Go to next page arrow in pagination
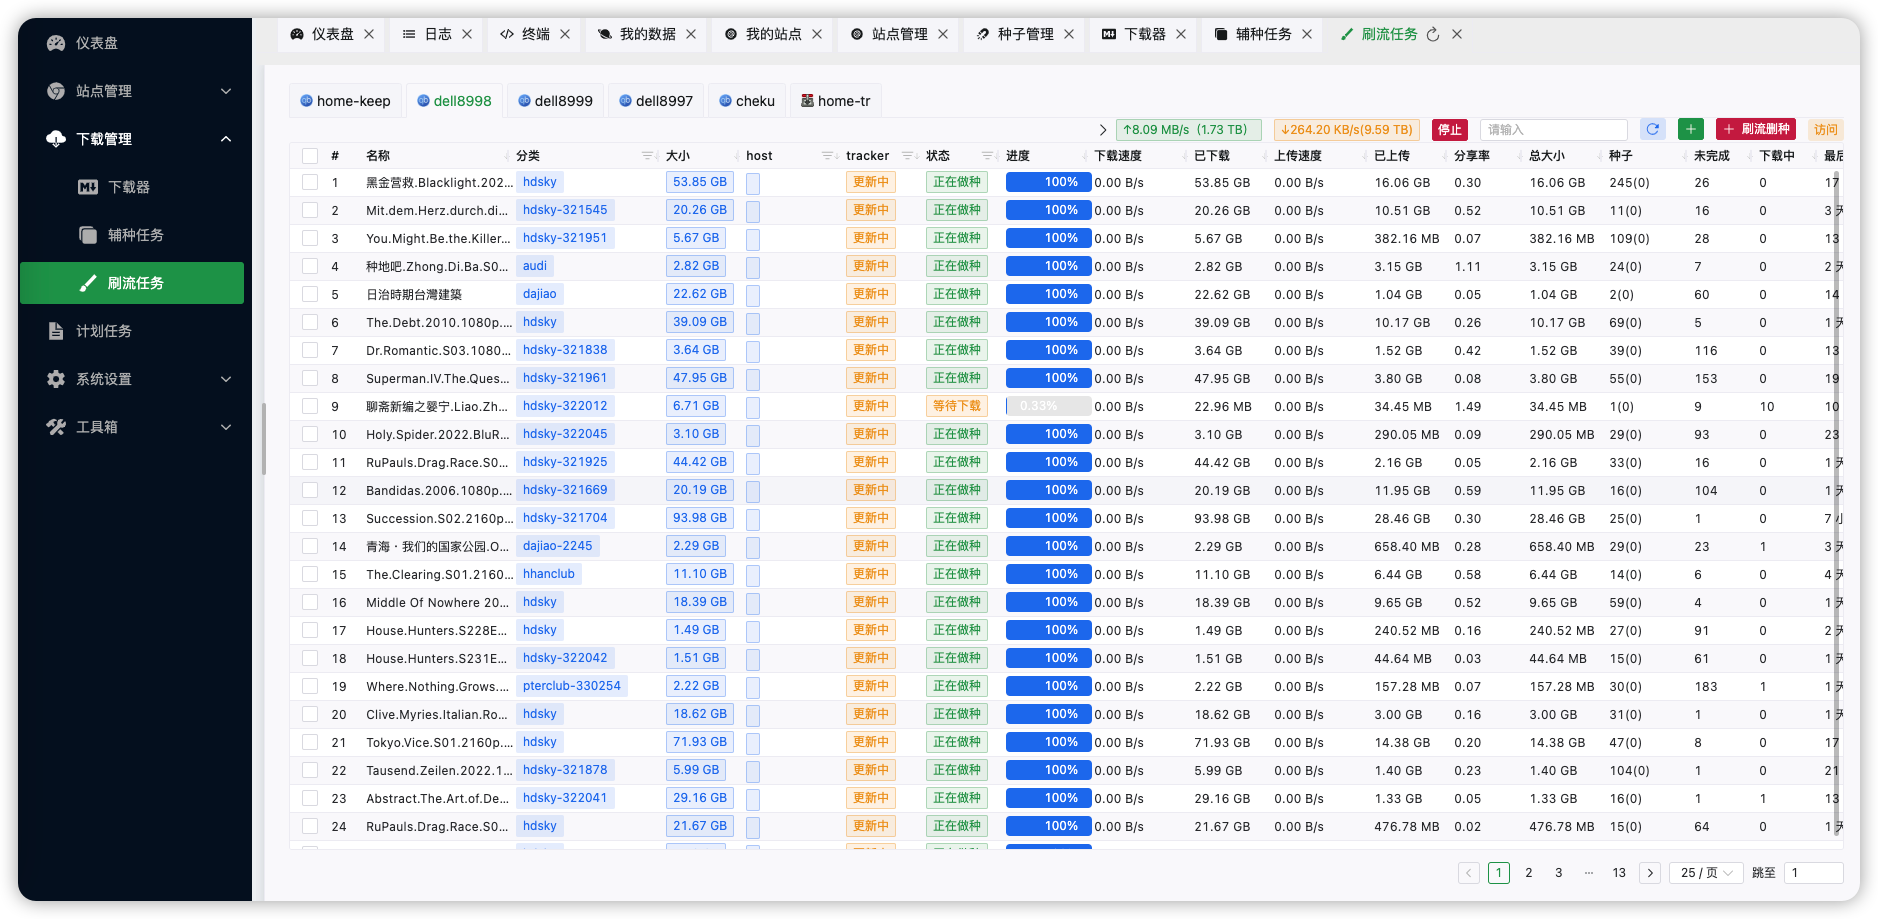 [1651, 873]
